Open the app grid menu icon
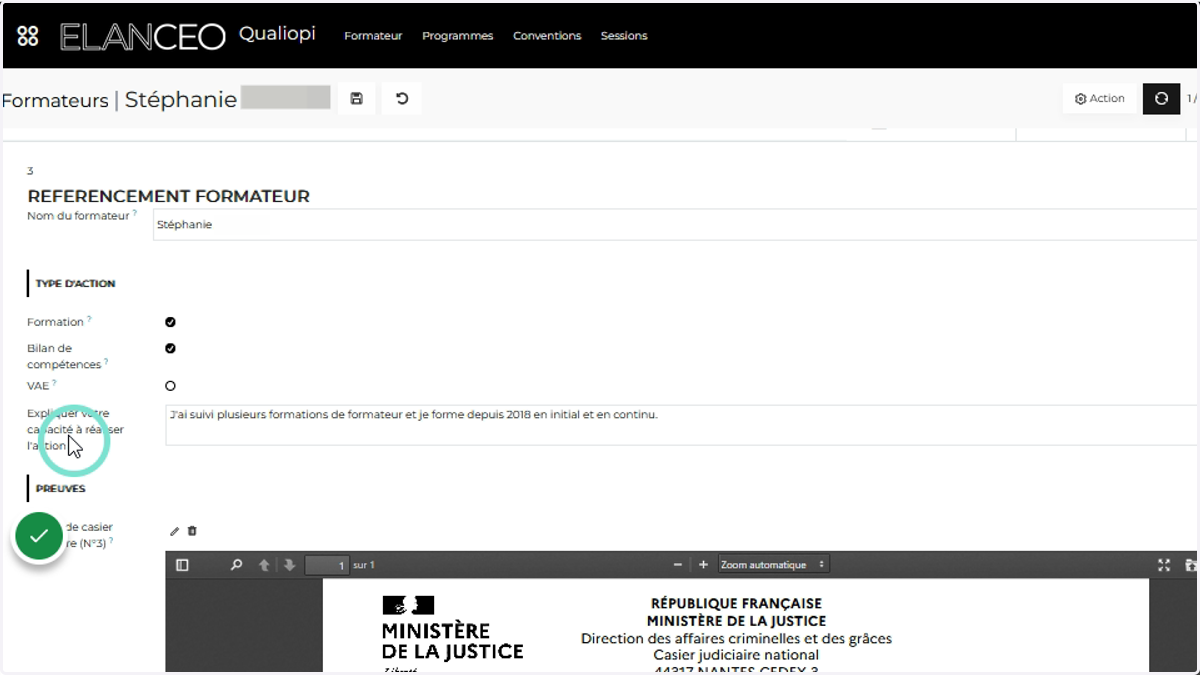The image size is (1200, 675). coord(28,36)
